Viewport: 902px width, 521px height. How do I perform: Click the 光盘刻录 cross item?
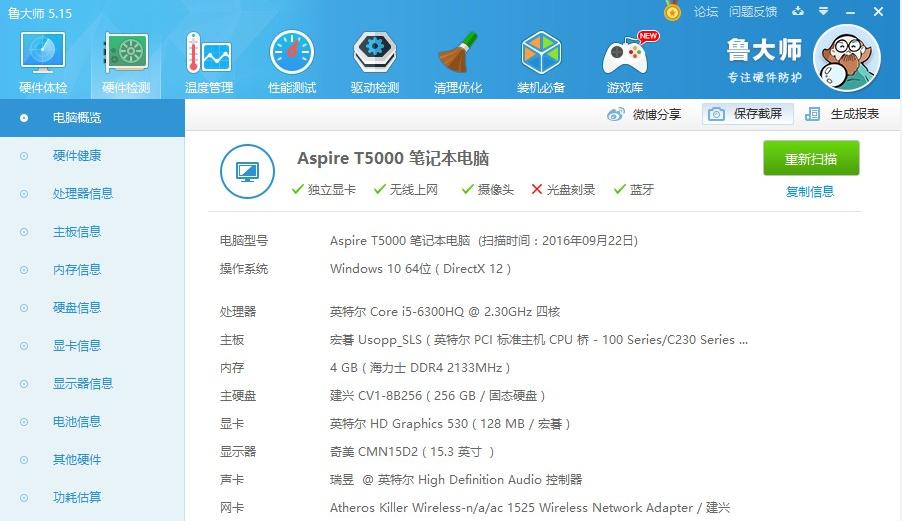(563, 190)
